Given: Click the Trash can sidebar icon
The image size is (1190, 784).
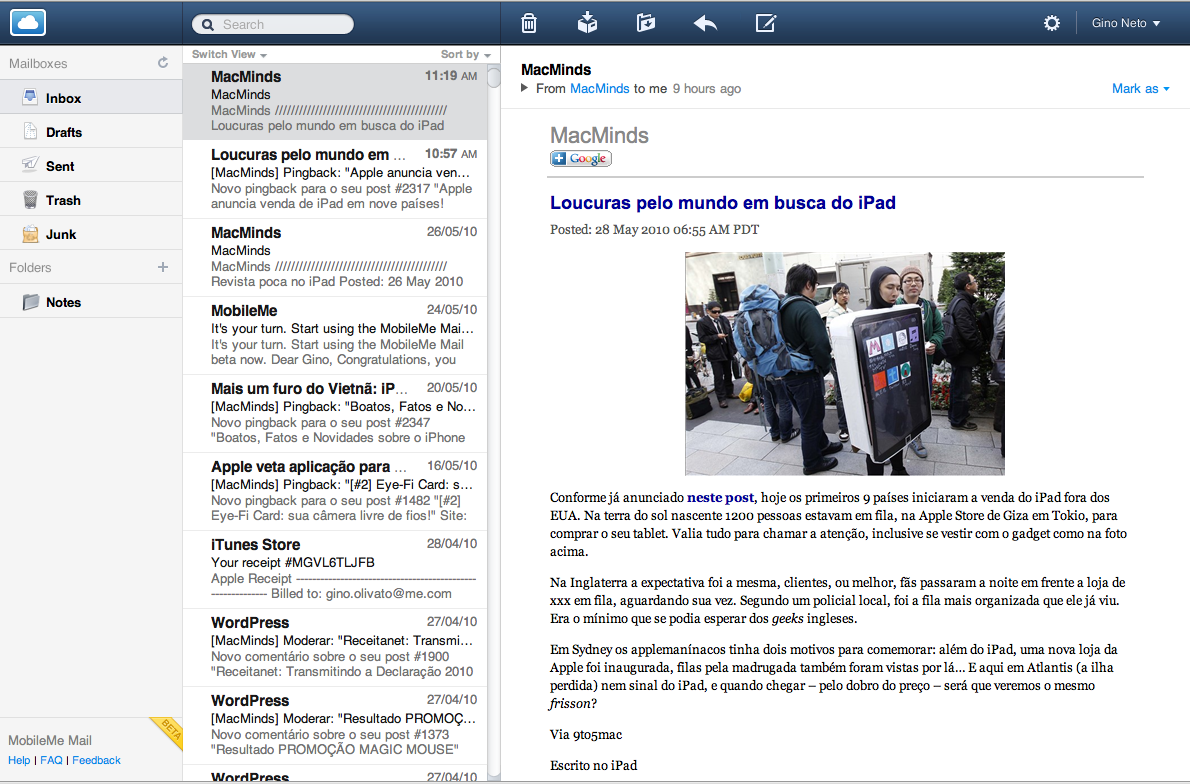Looking at the screenshot, I should (x=30, y=200).
